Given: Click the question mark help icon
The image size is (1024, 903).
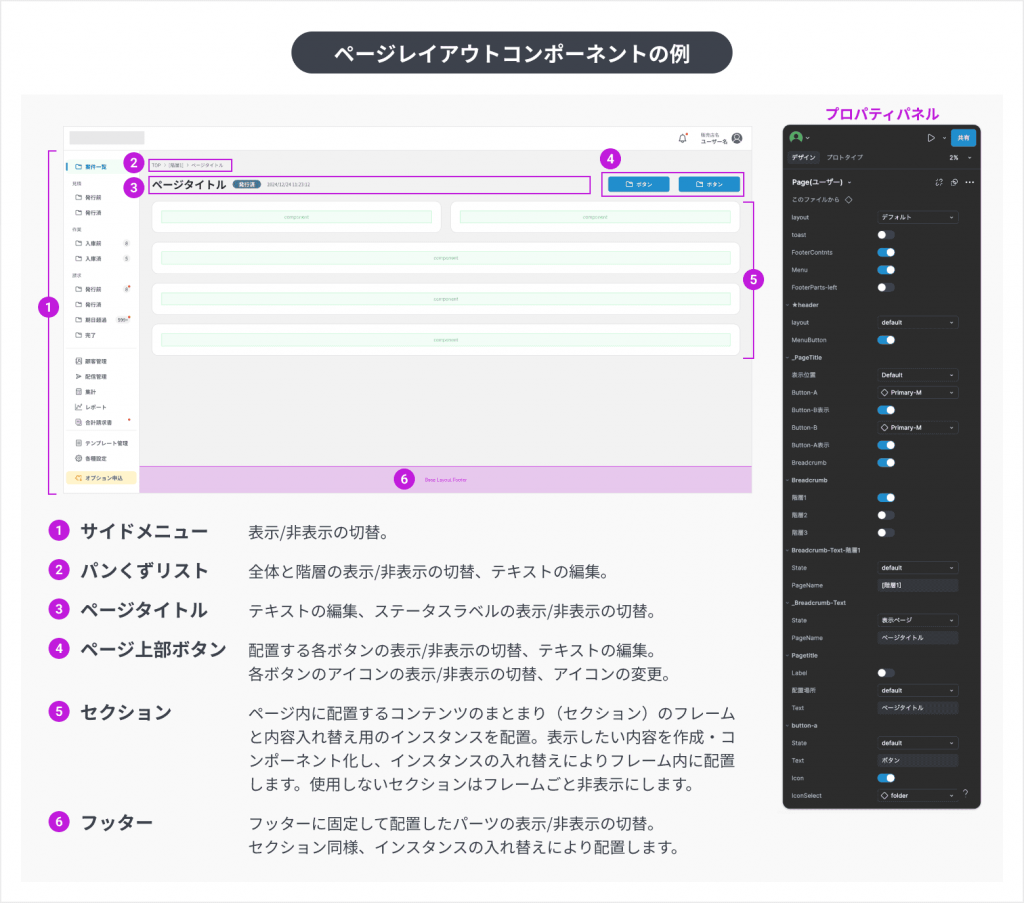Looking at the screenshot, I should pyautogui.click(x=965, y=793).
